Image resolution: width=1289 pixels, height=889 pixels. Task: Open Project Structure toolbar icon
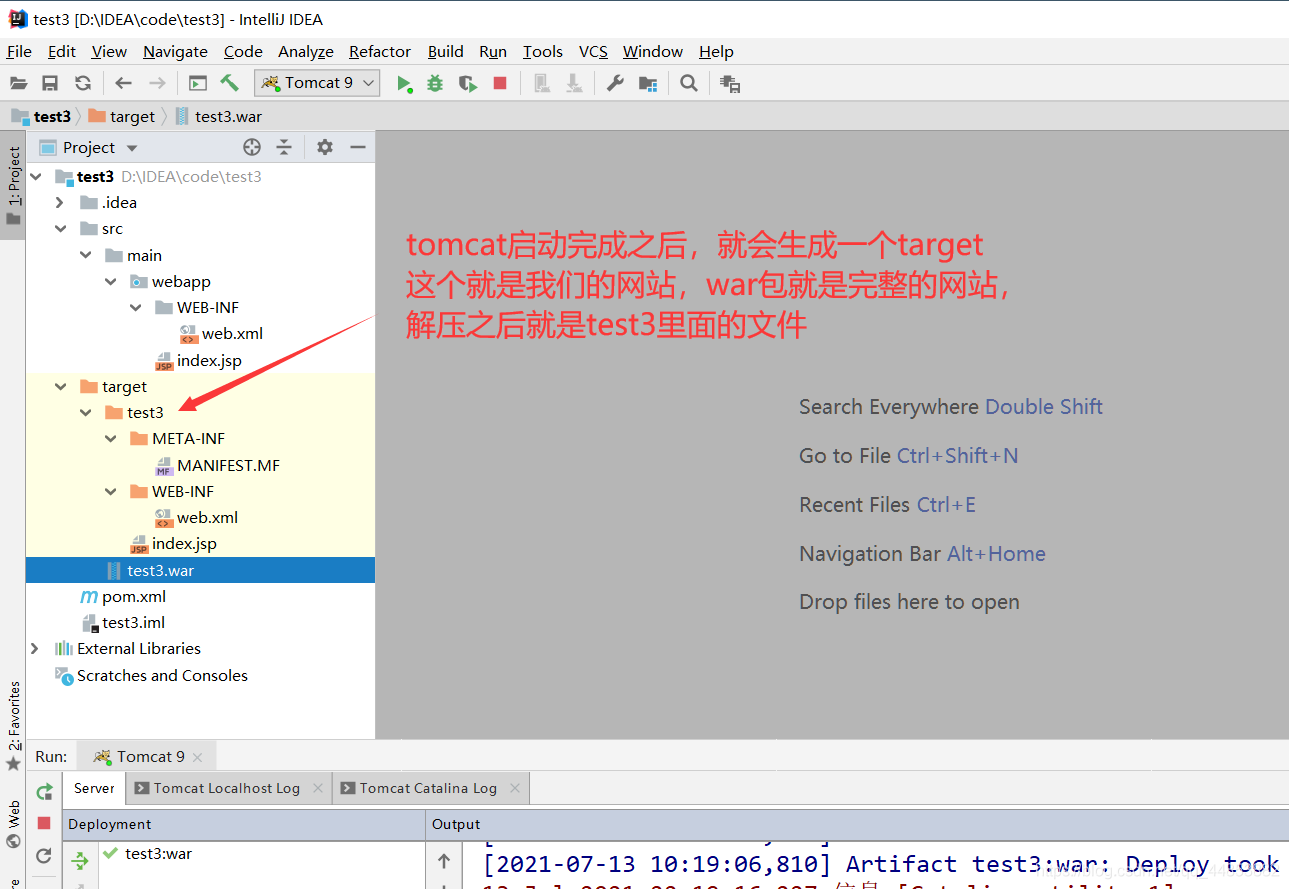tap(648, 83)
